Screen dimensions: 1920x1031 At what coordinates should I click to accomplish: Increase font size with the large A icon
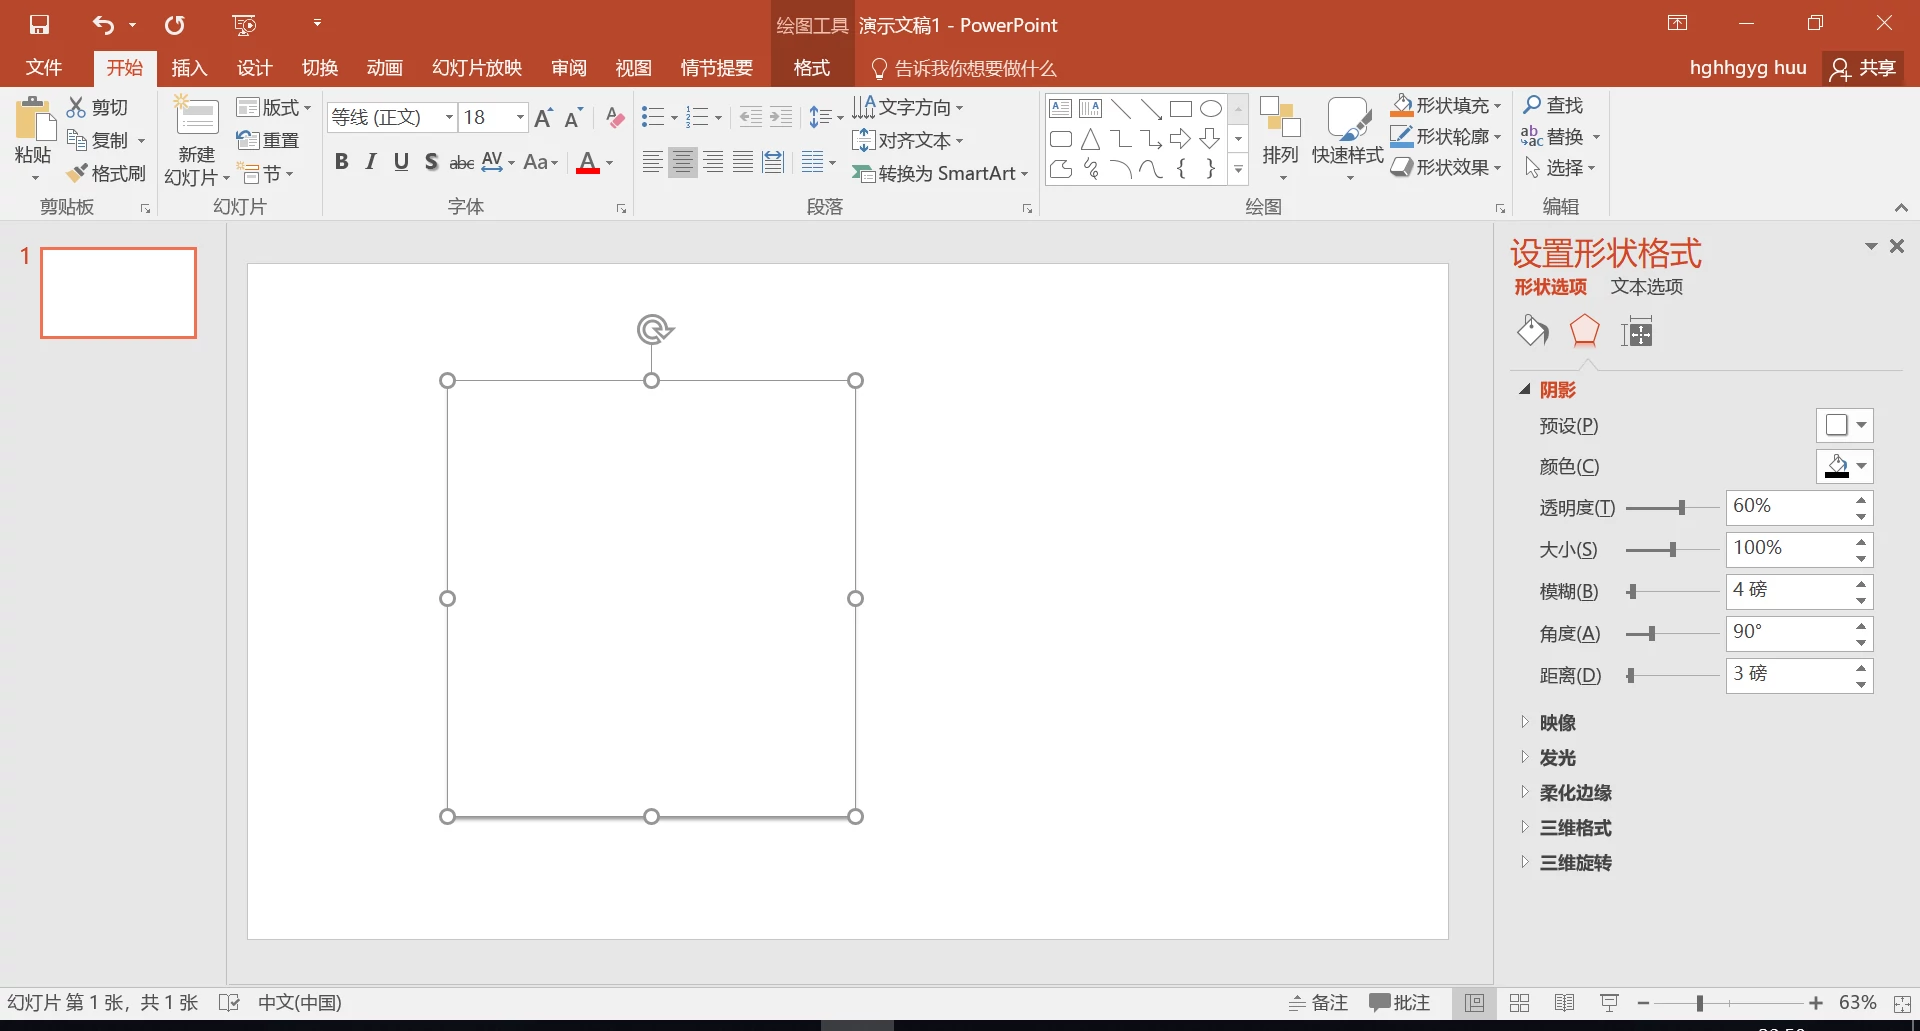(x=543, y=118)
